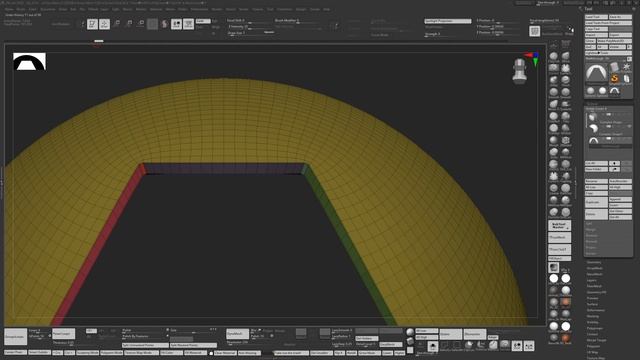Toggle the Polypaint Mode button

coord(111,353)
